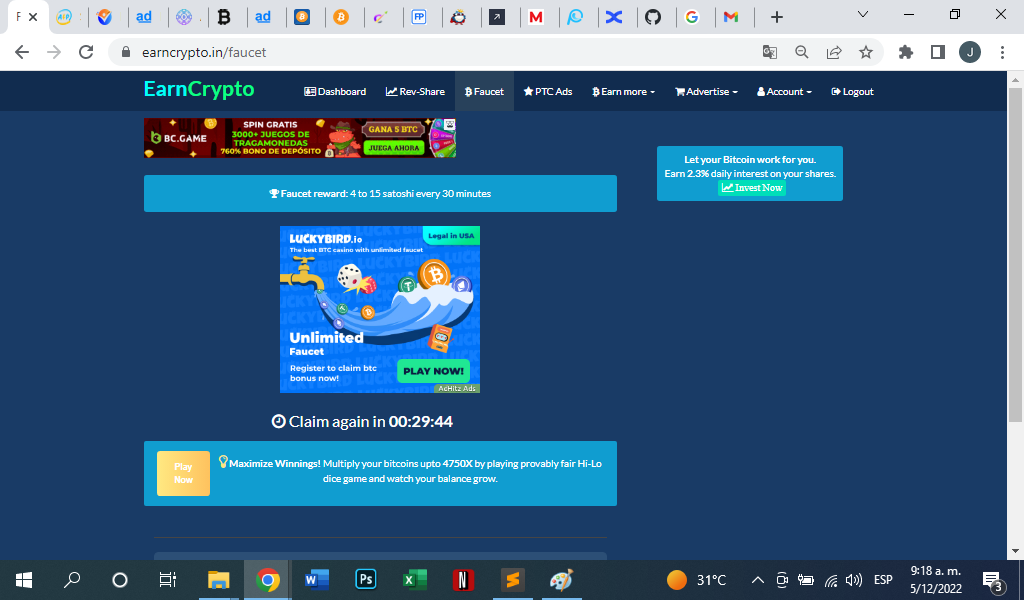This screenshot has height=600, width=1024.
Task: Log out of EarnCrypto
Action: [852, 91]
